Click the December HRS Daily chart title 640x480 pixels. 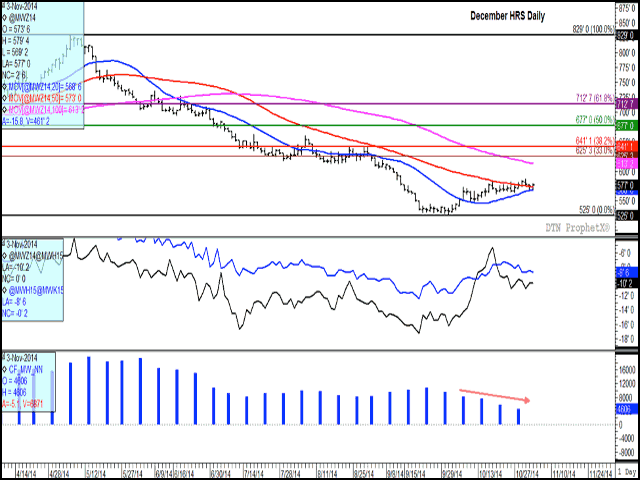(507, 16)
